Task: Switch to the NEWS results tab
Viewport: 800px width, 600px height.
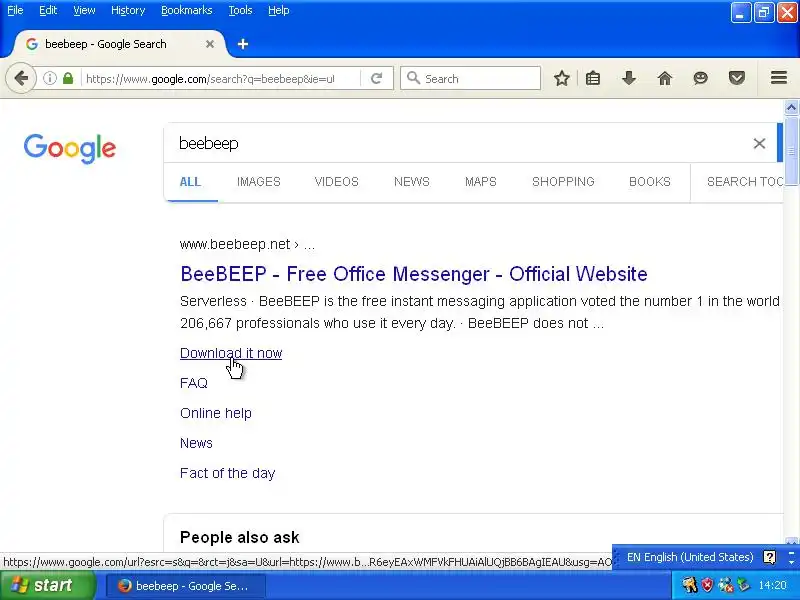Action: pyautogui.click(x=412, y=182)
